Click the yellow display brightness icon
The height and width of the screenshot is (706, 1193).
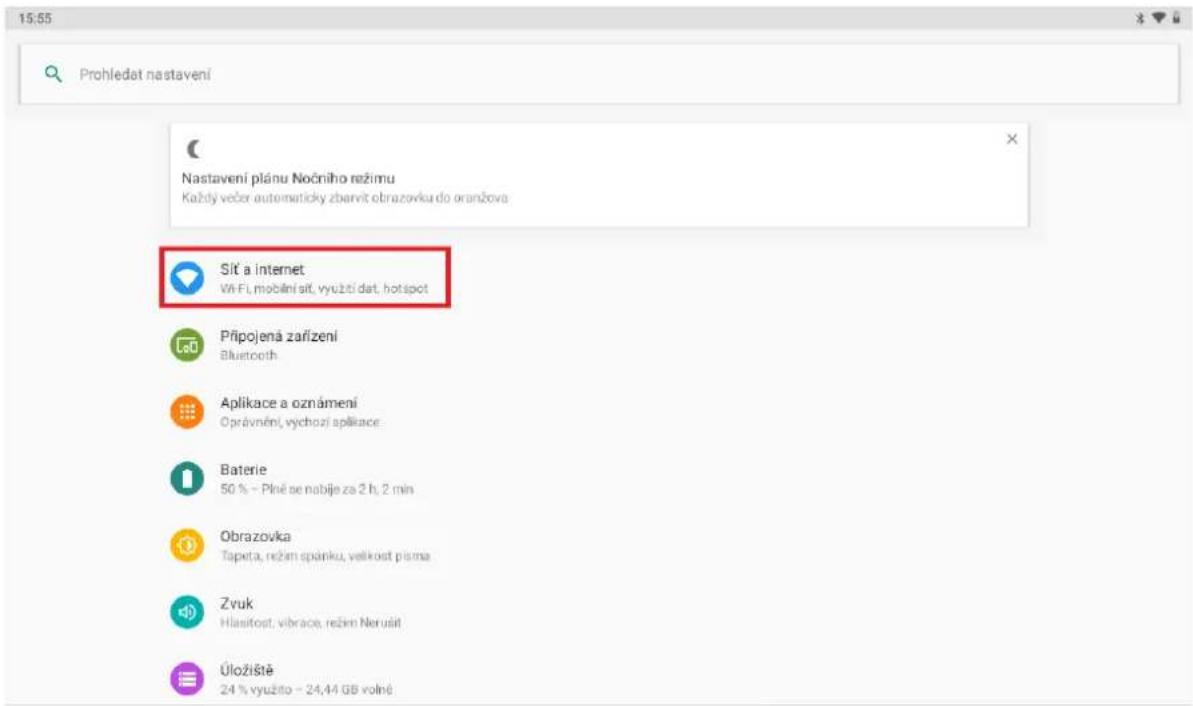186,545
